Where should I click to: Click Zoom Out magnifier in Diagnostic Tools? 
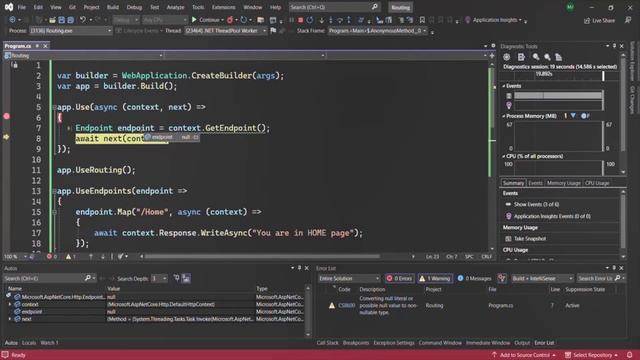[x=547, y=57]
